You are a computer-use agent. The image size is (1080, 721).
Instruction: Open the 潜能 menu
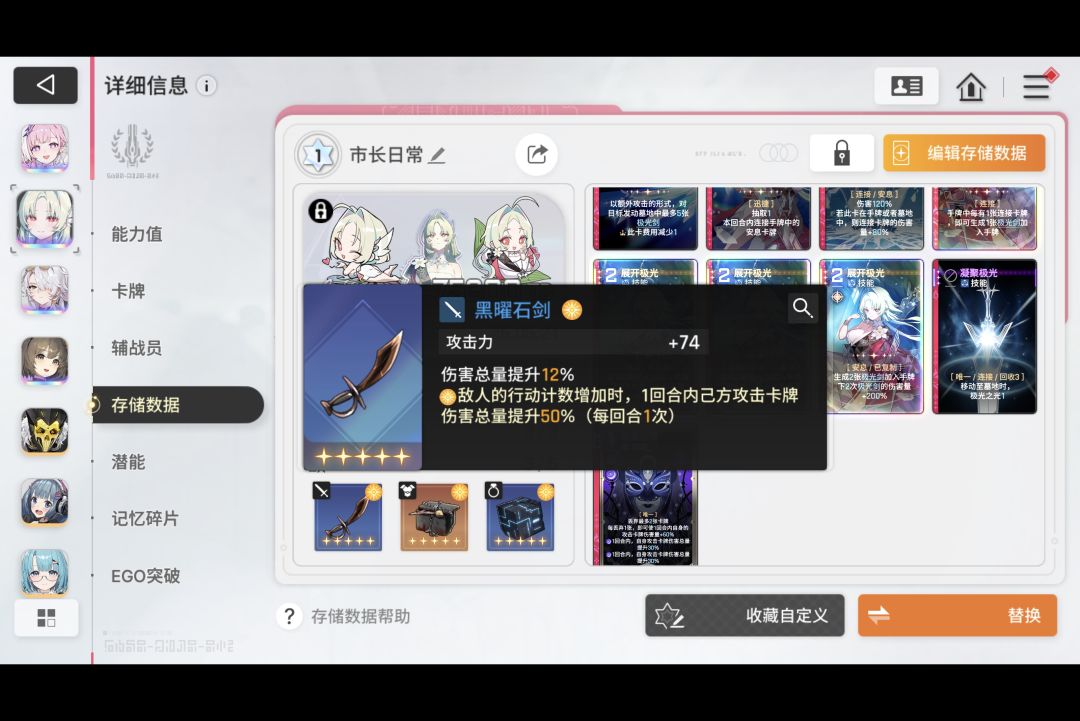coord(128,462)
